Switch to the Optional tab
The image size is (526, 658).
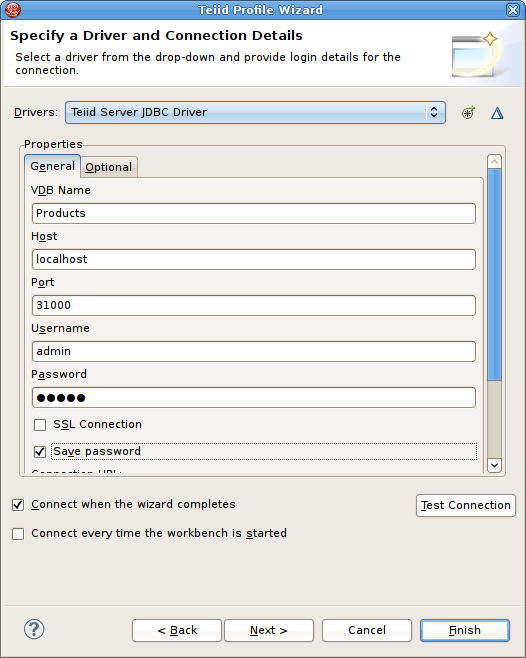coord(109,167)
